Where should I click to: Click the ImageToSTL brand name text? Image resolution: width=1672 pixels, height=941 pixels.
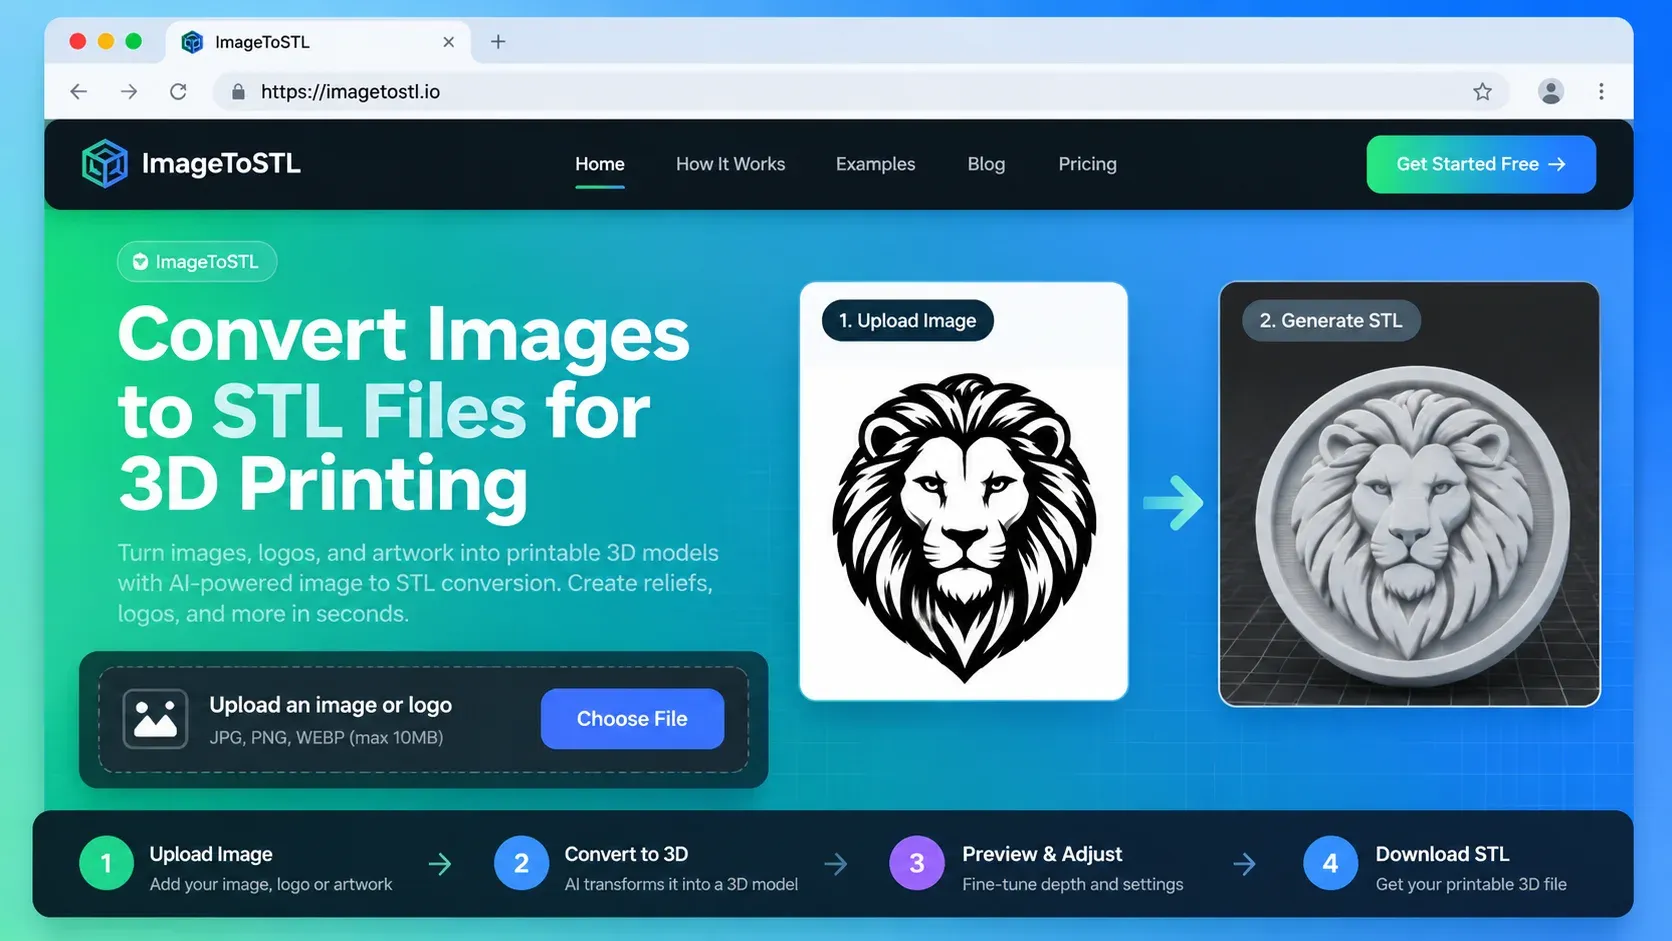coord(221,163)
